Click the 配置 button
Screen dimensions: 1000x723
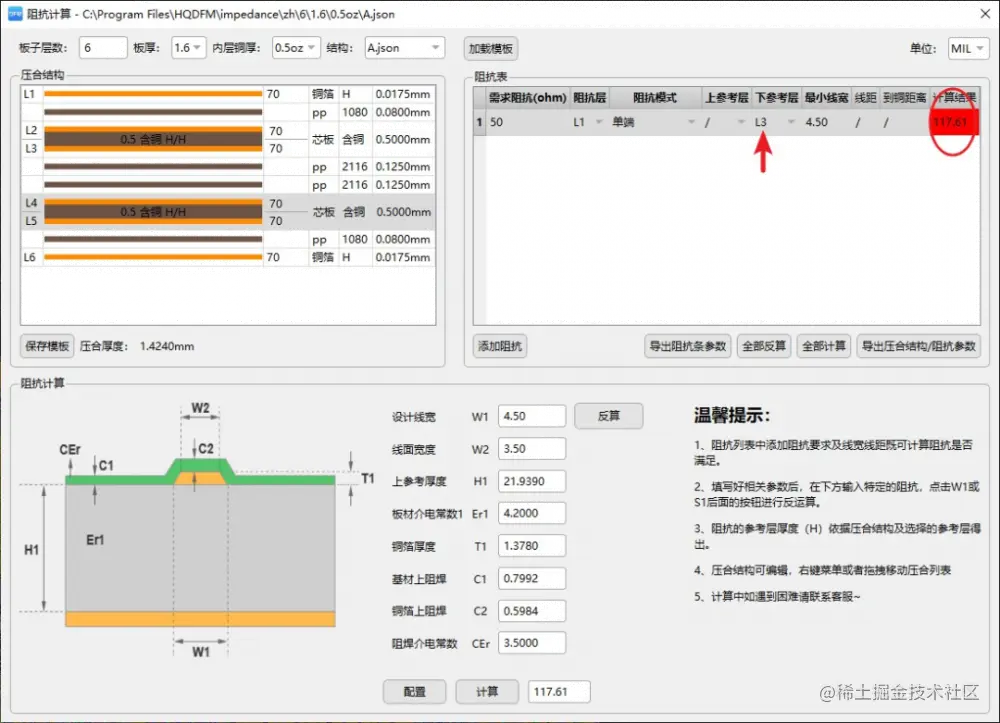pos(415,692)
